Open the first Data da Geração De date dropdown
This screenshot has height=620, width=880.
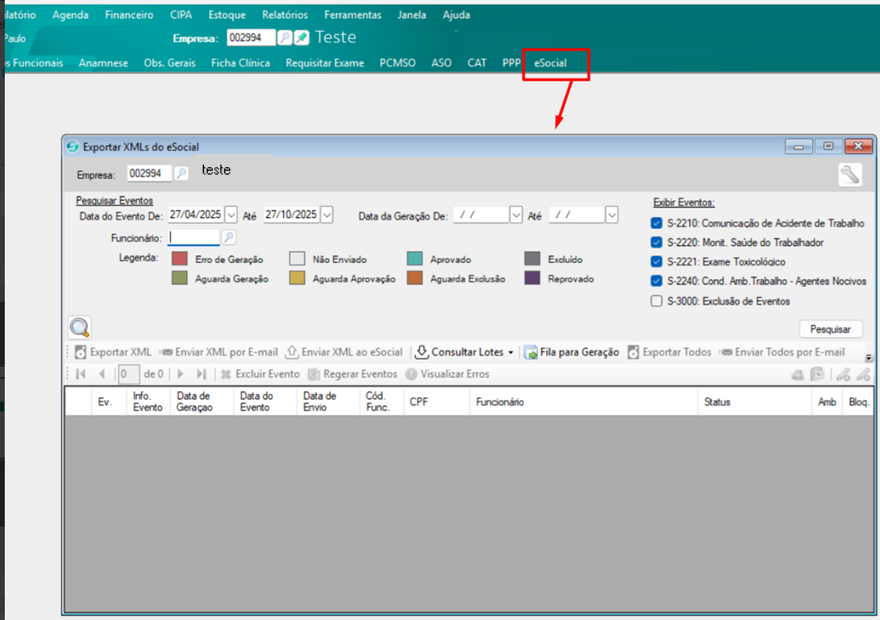point(516,215)
